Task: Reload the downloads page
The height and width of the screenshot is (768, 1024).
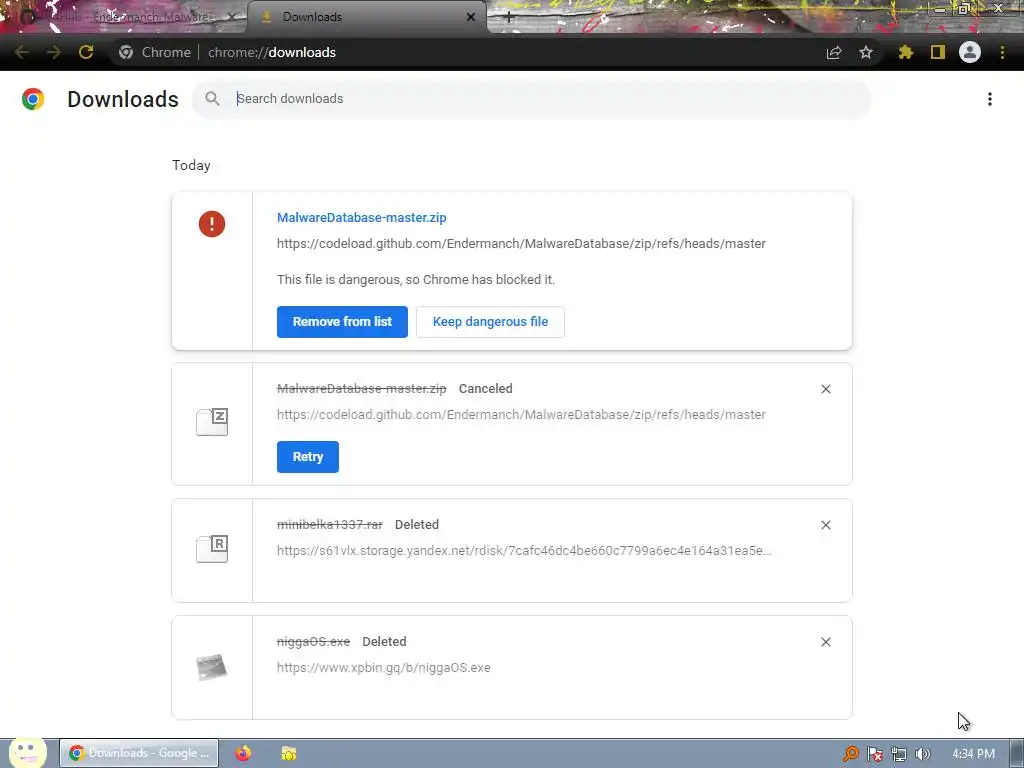Action: click(x=86, y=52)
